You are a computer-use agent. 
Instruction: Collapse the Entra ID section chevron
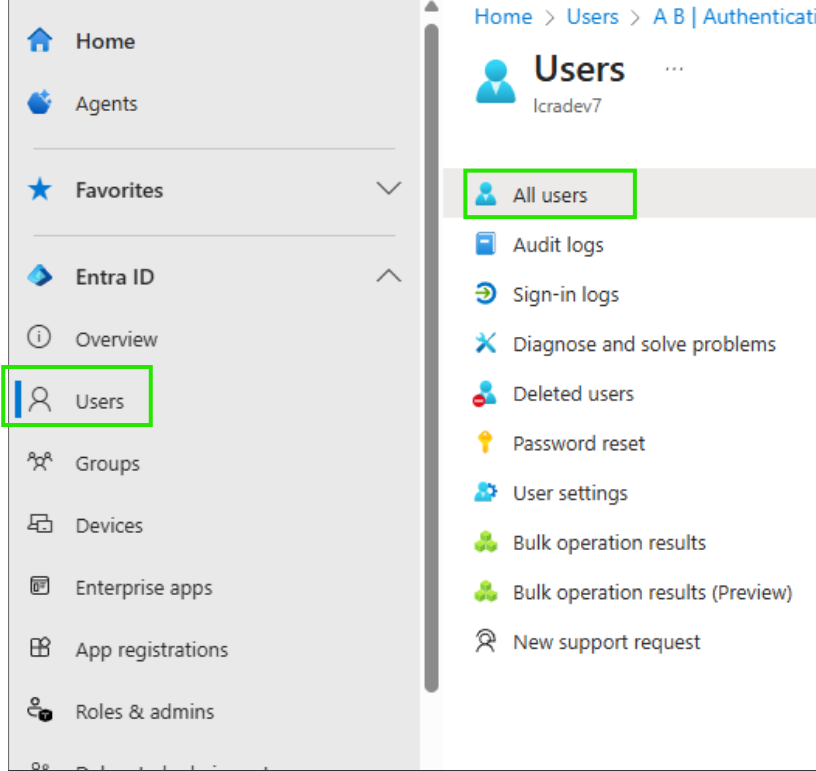click(x=389, y=275)
